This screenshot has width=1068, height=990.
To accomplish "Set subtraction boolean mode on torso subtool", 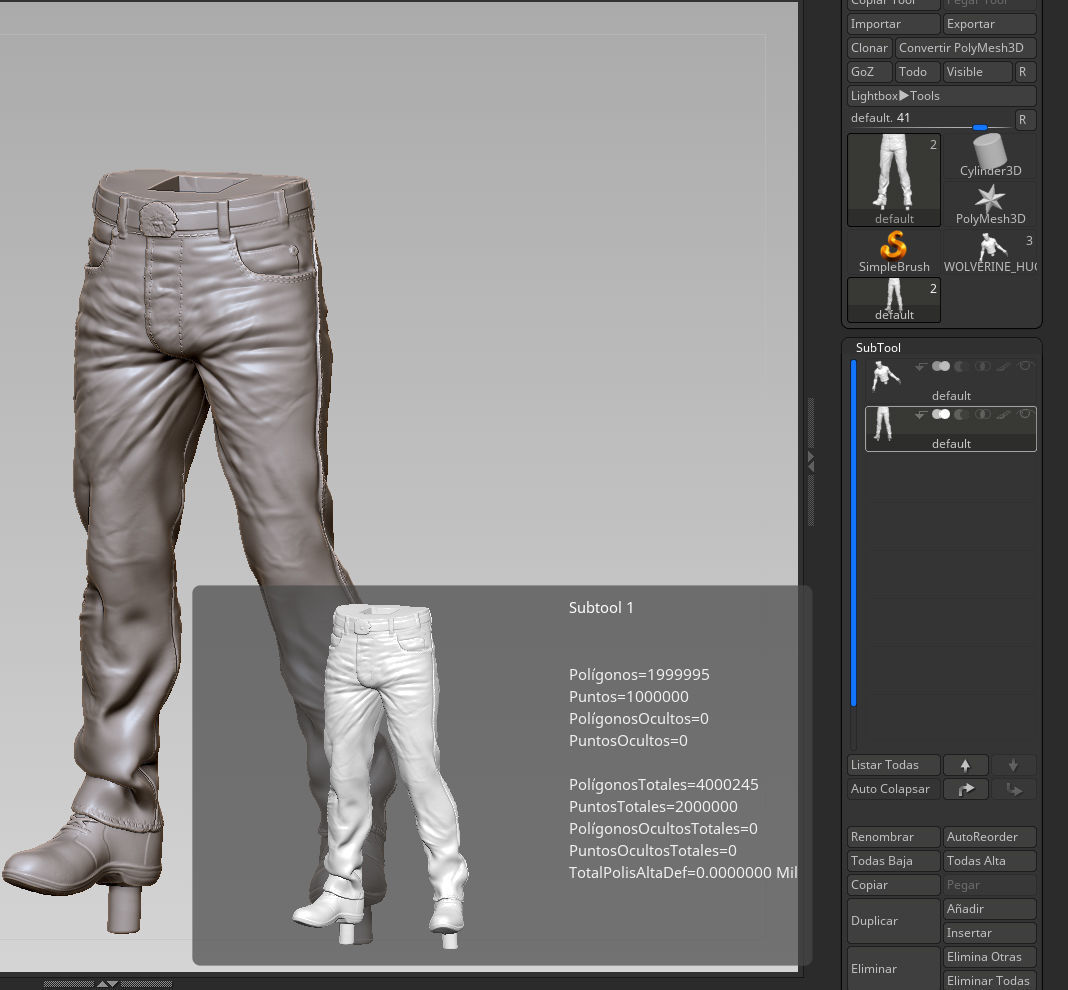I will point(961,367).
